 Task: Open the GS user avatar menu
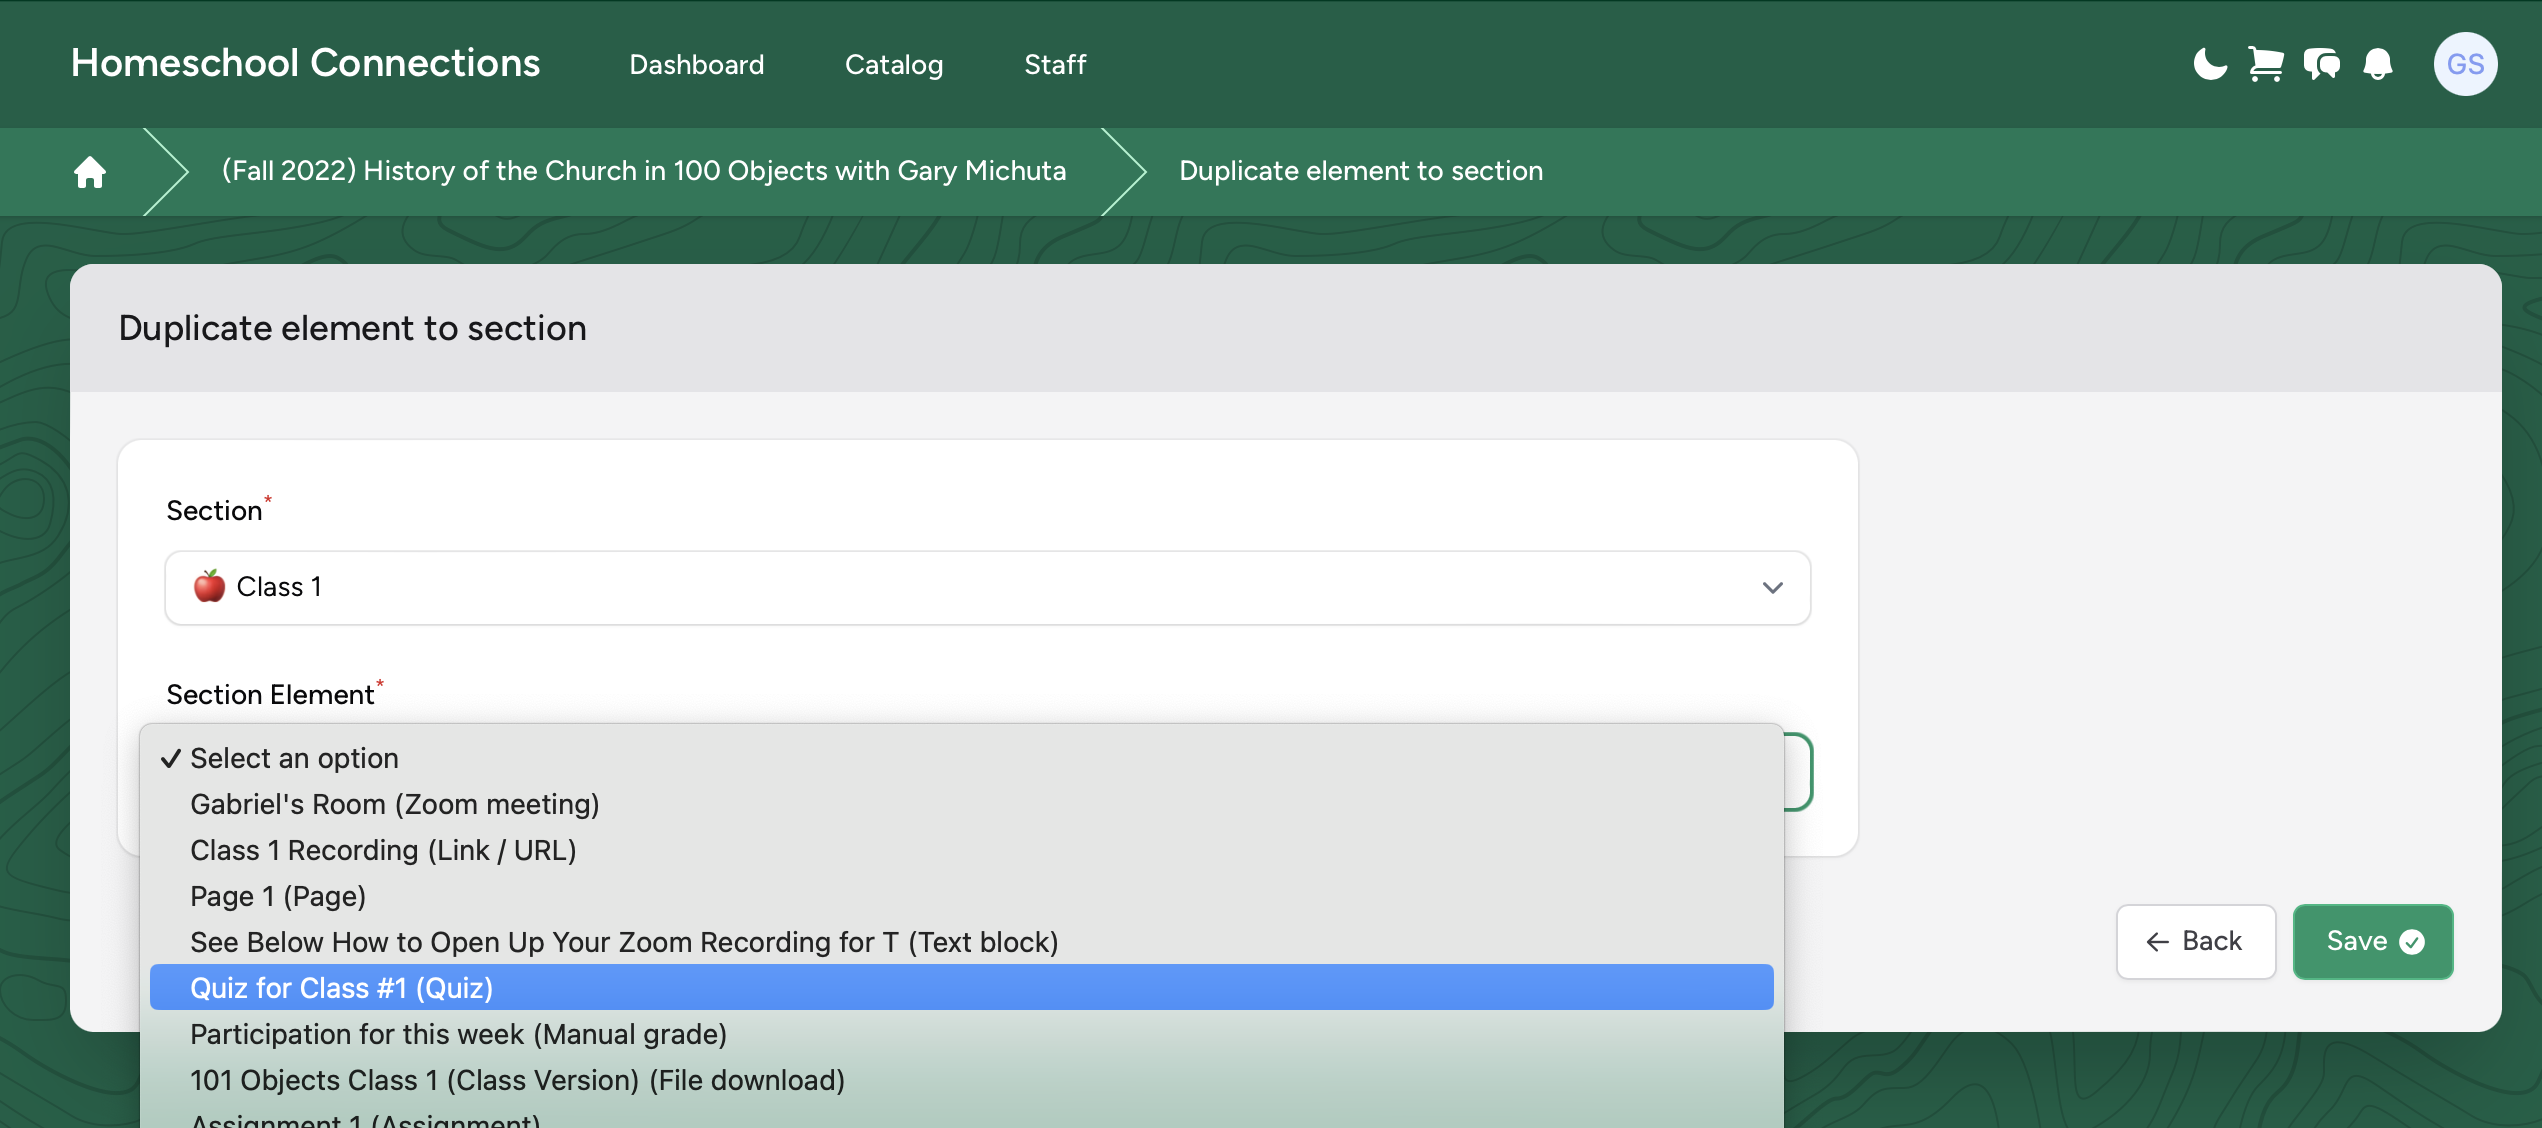[2465, 64]
